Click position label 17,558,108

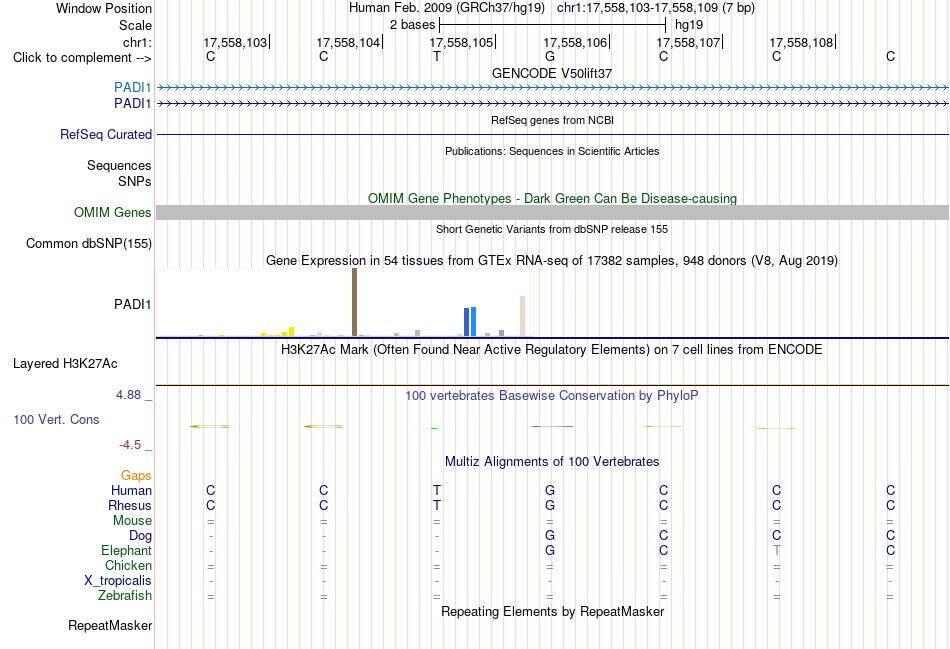point(801,42)
